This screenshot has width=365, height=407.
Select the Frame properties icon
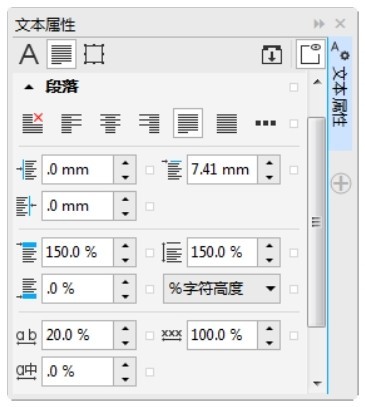click(94, 54)
